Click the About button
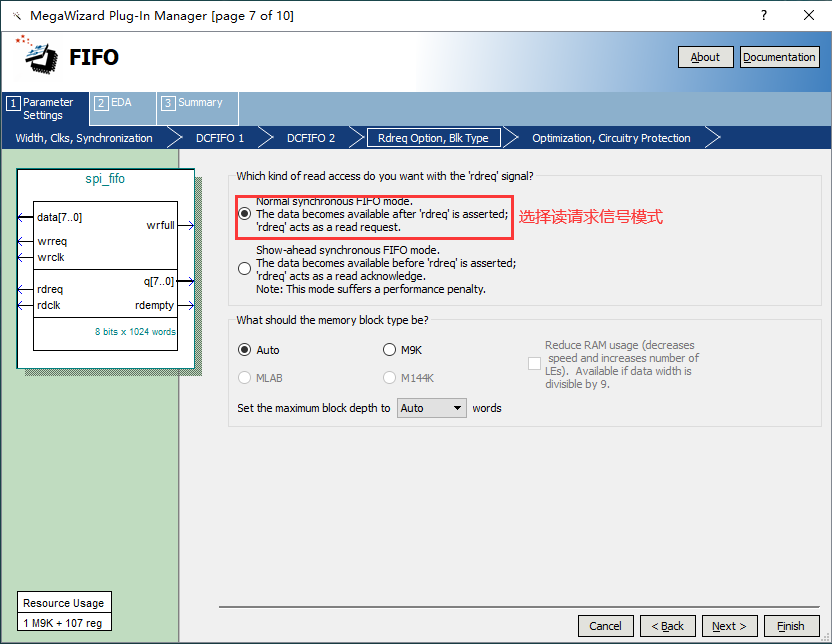Viewport: 832px width, 644px height. tap(705, 57)
